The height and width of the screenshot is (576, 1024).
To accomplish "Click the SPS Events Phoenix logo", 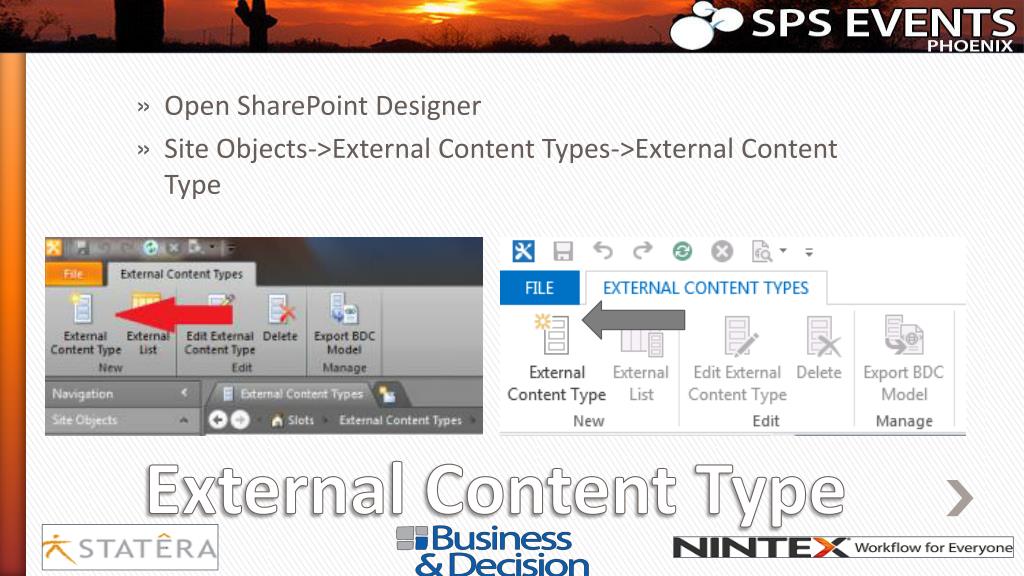I will click(x=842, y=26).
